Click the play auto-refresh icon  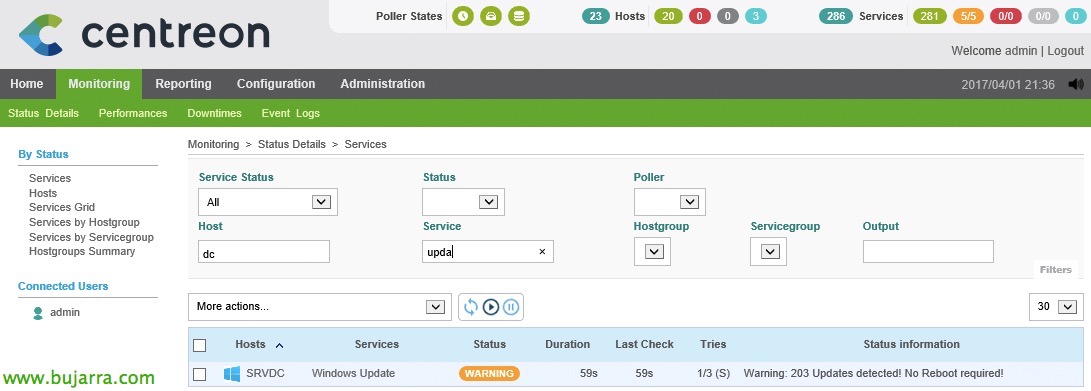[x=491, y=307]
